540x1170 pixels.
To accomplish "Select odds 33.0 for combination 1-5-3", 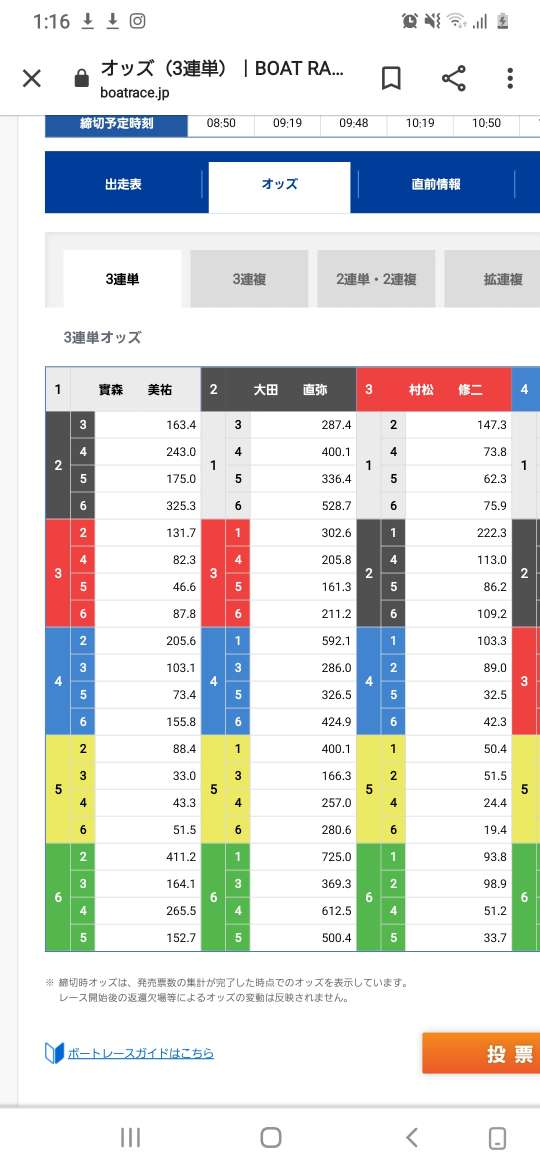I will click(148, 775).
